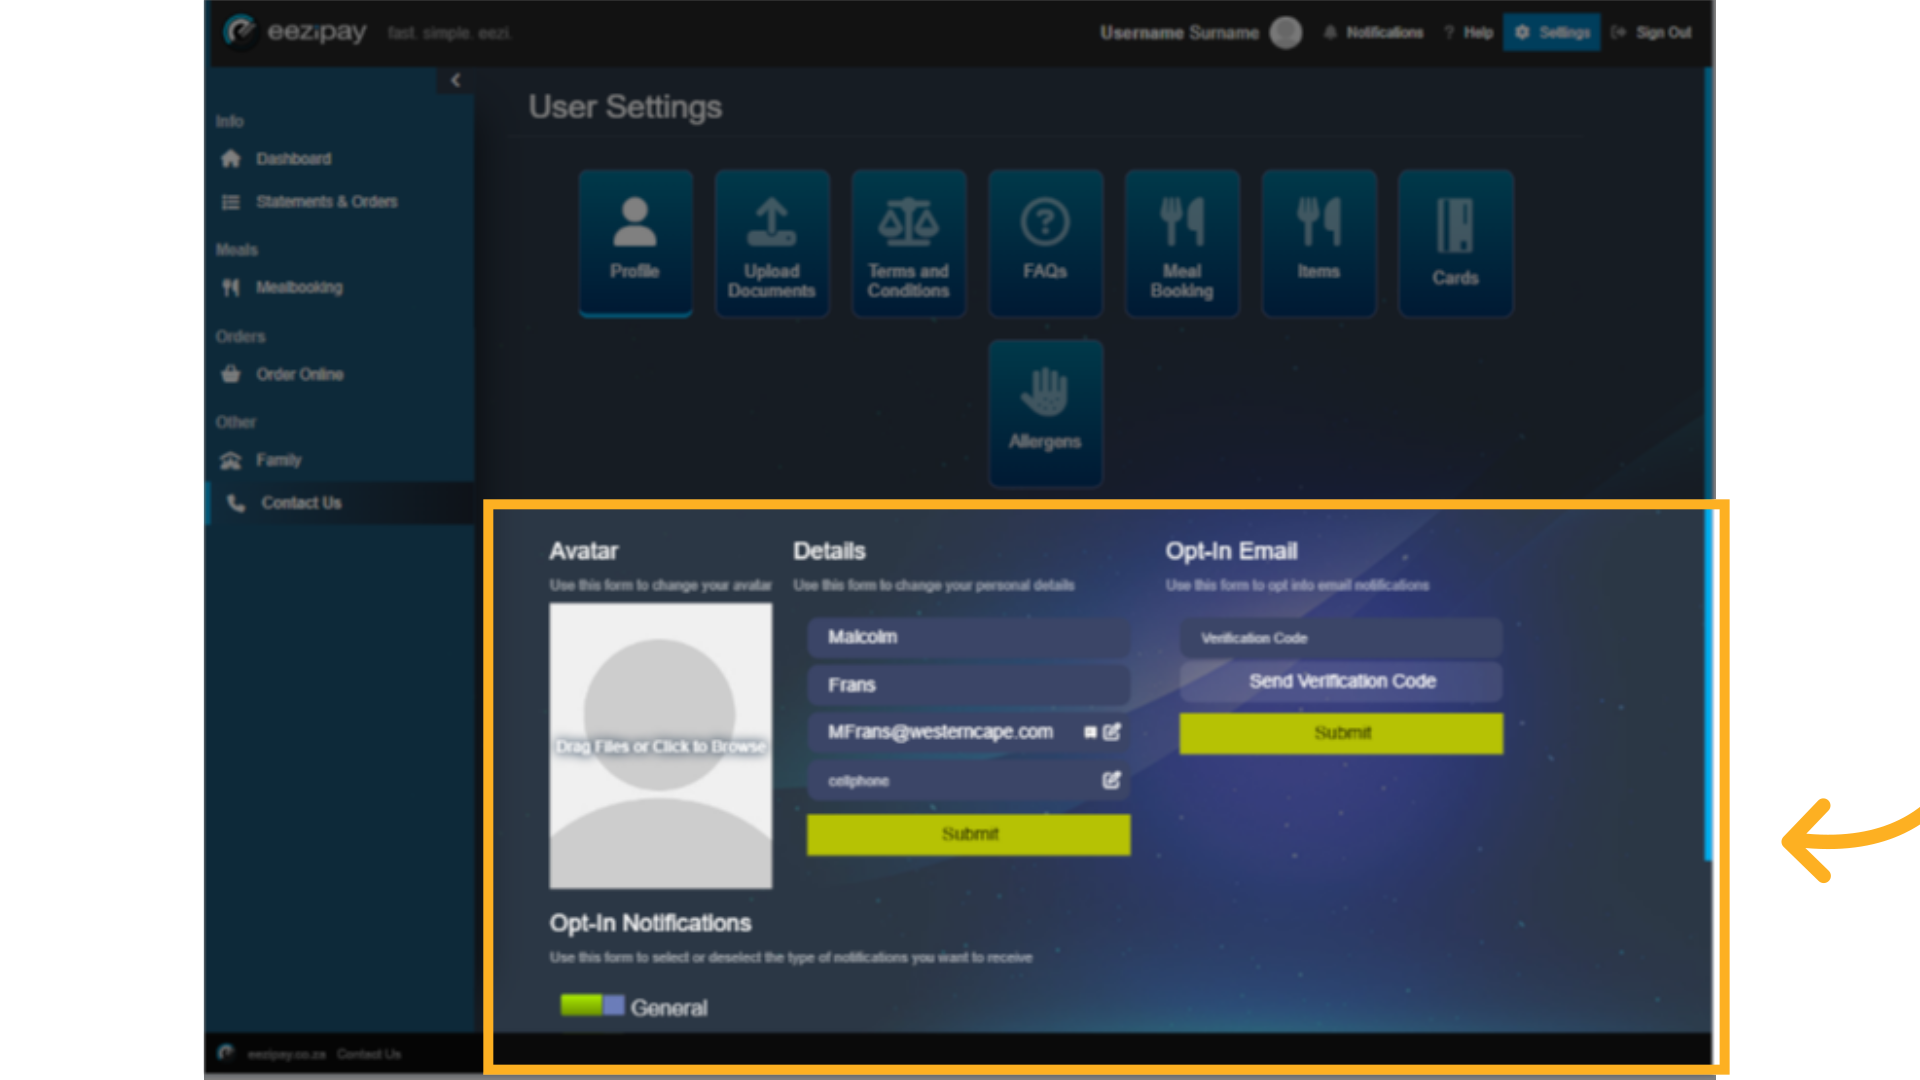The width and height of the screenshot is (1920, 1080).
Task: Click Send Verification Code
Action: point(1341,681)
